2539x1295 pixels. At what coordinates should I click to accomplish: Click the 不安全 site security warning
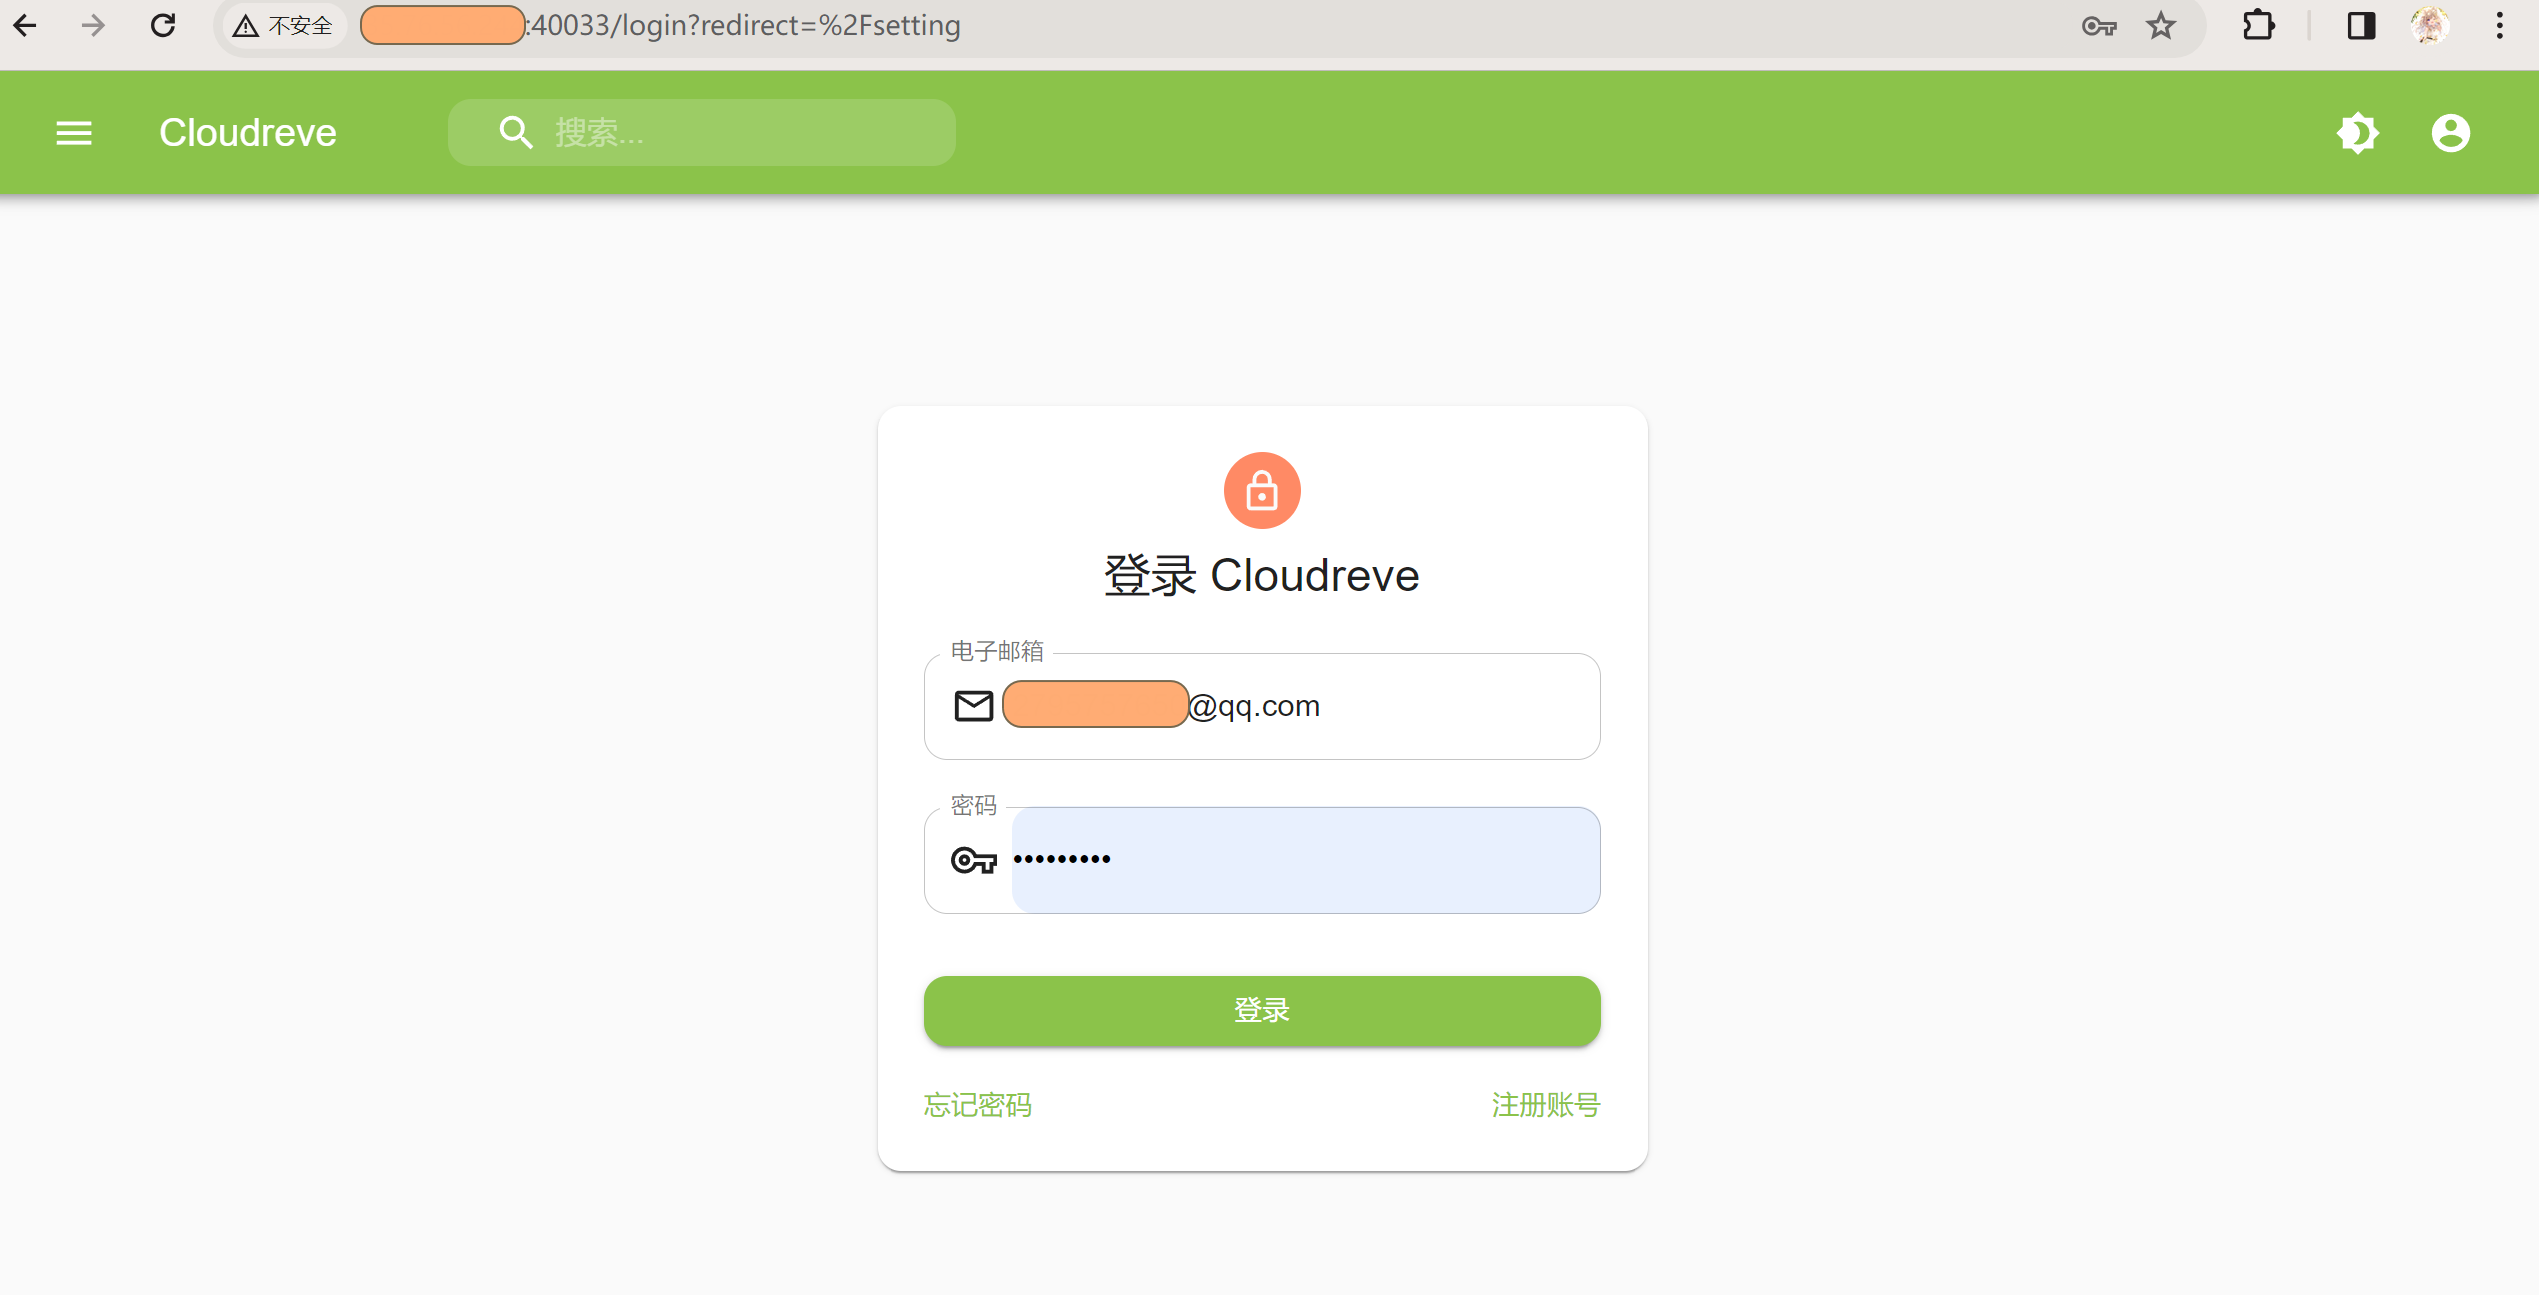[x=283, y=26]
